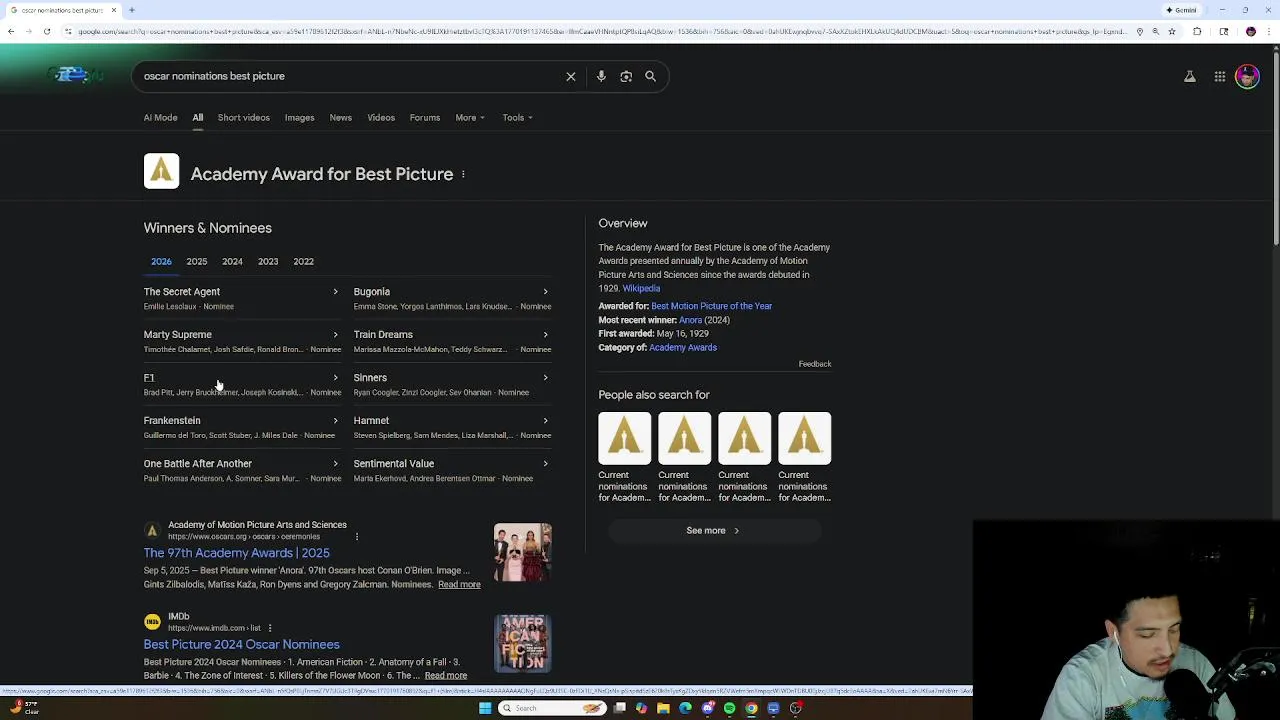Switch to Forums tab
This screenshot has height=720, width=1280.
[424, 118]
